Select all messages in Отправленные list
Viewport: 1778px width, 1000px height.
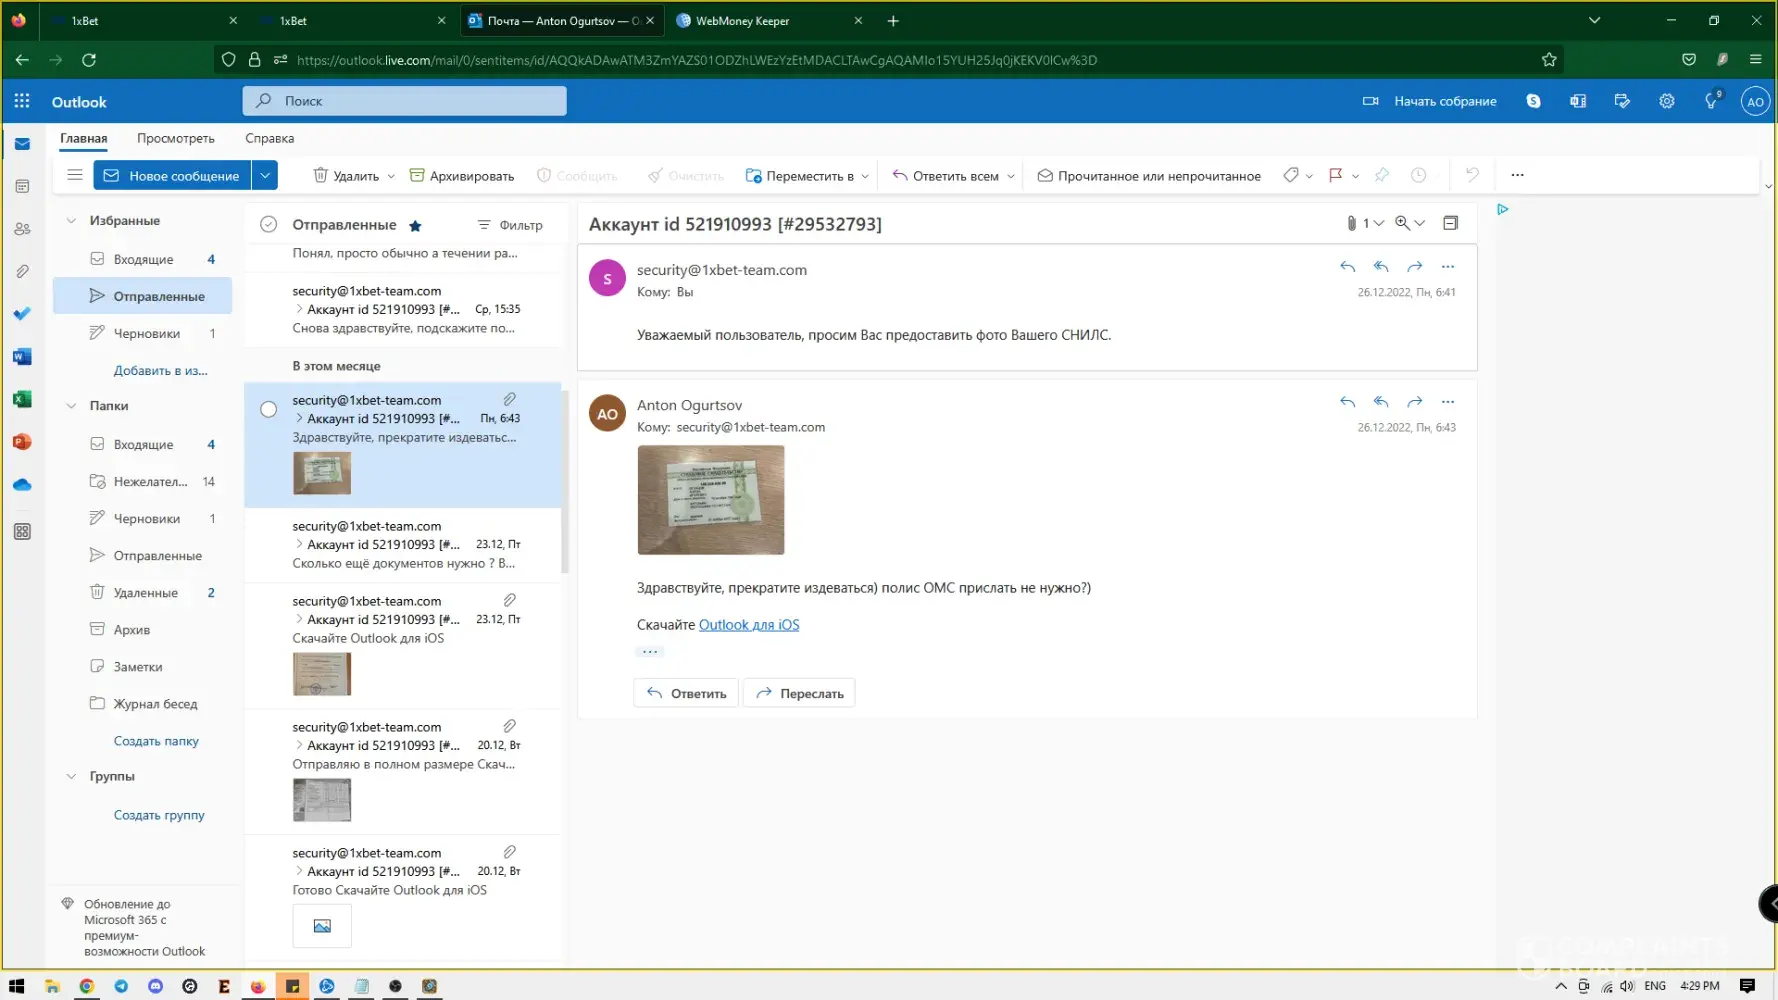click(x=268, y=225)
